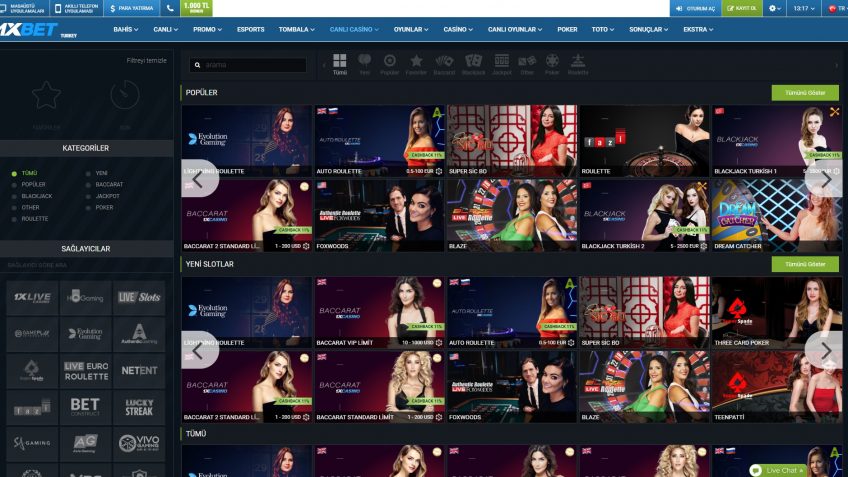Click the Oturum Aç login button
The width and height of the screenshot is (848, 477).
pyautogui.click(x=696, y=8)
